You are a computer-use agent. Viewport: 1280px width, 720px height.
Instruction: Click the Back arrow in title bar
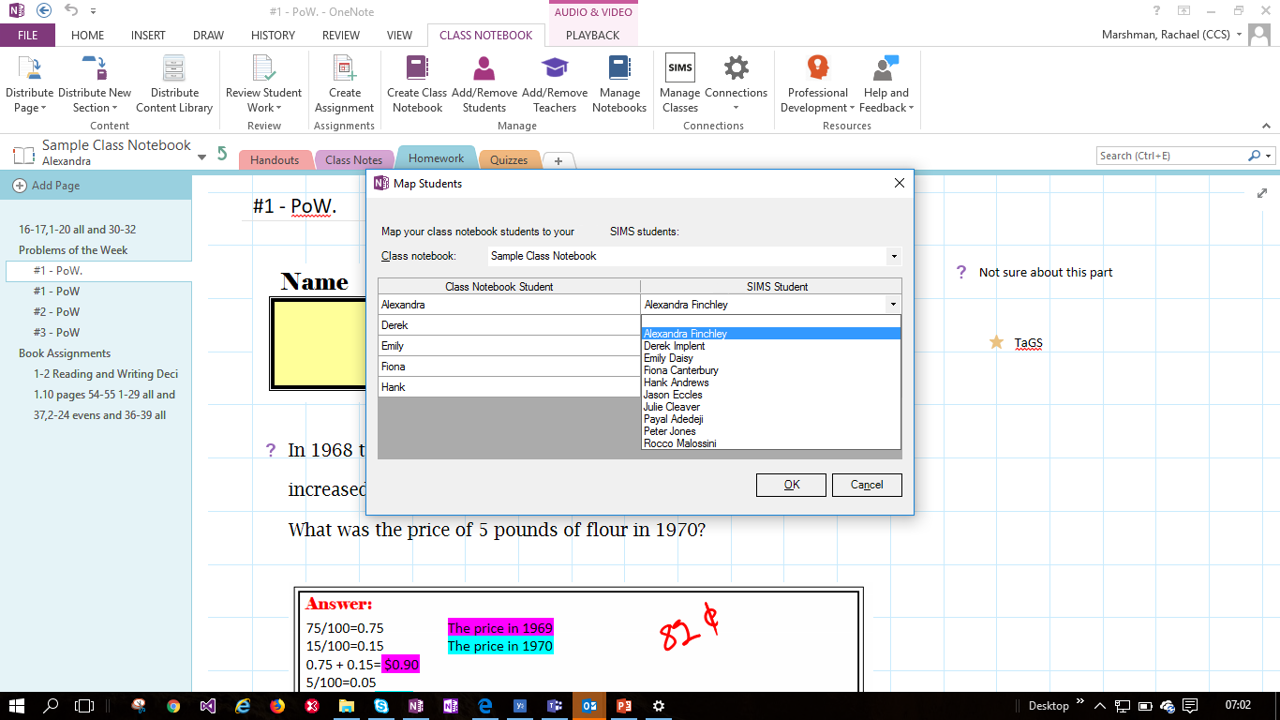pyautogui.click(x=43, y=11)
